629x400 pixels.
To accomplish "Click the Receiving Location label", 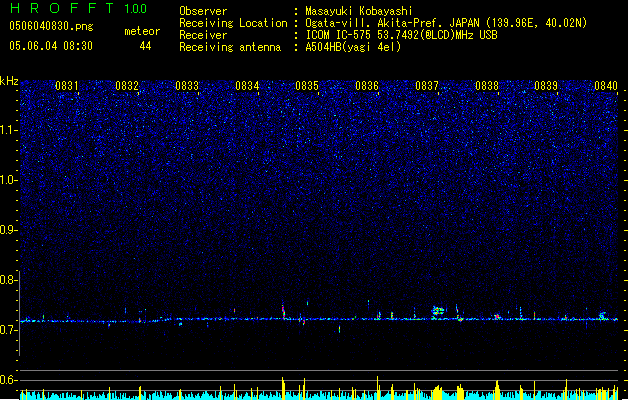I will (233, 23).
